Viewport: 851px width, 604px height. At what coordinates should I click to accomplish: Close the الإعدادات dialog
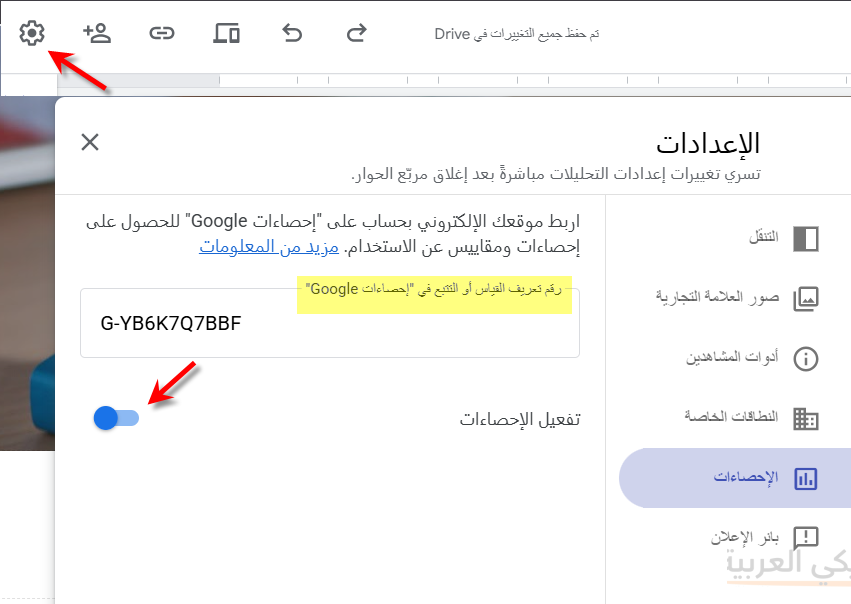pyautogui.click(x=90, y=142)
